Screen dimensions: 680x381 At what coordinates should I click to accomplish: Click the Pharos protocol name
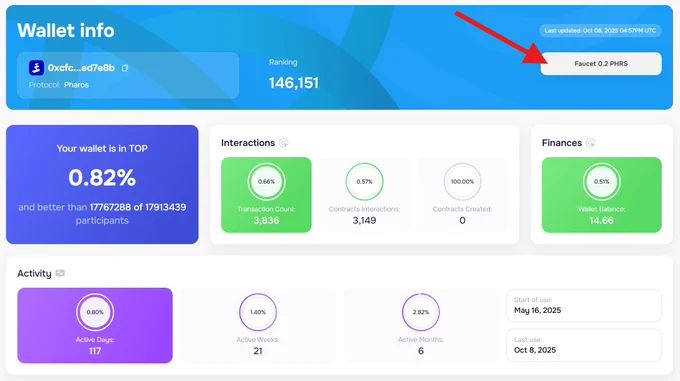[76, 85]
